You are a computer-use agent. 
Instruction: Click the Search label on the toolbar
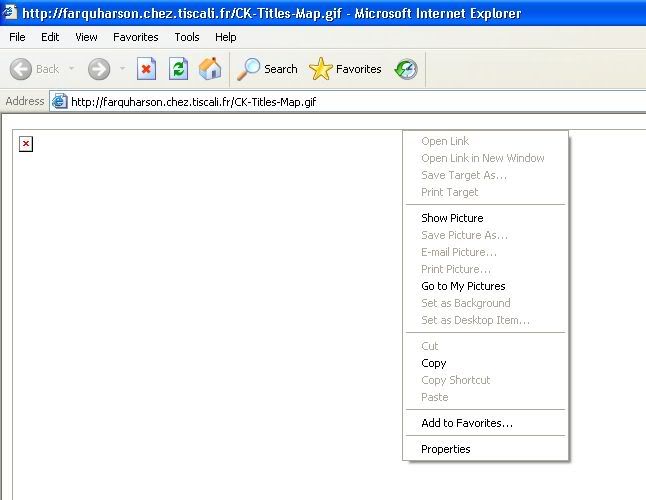281,69
